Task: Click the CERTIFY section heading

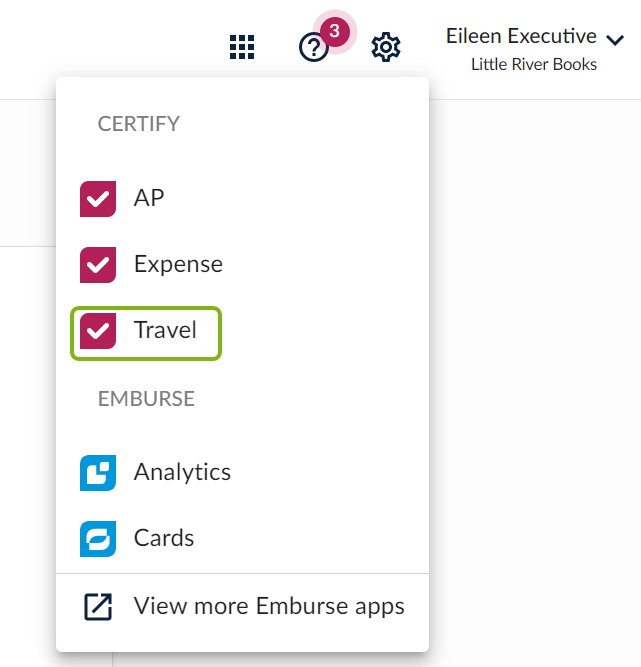Action: pos(139,124)
